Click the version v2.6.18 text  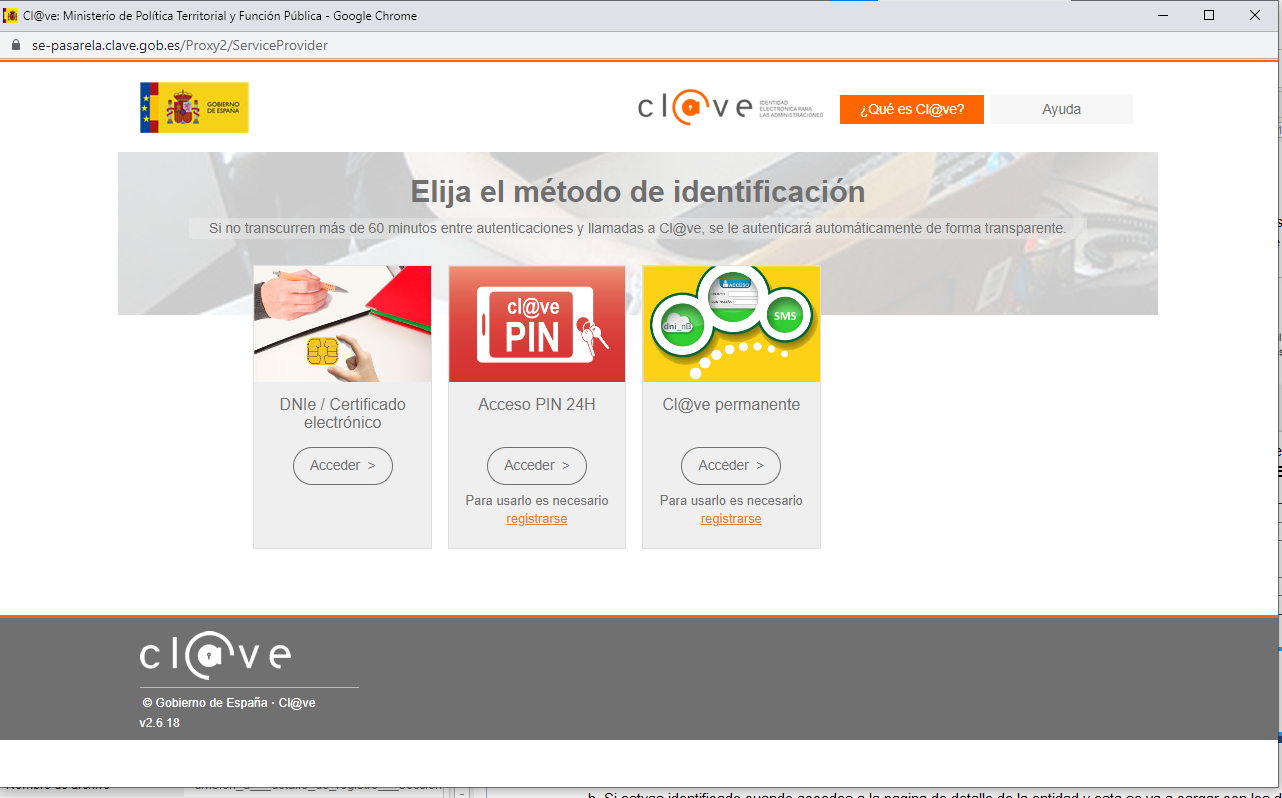tap(160, 723)
